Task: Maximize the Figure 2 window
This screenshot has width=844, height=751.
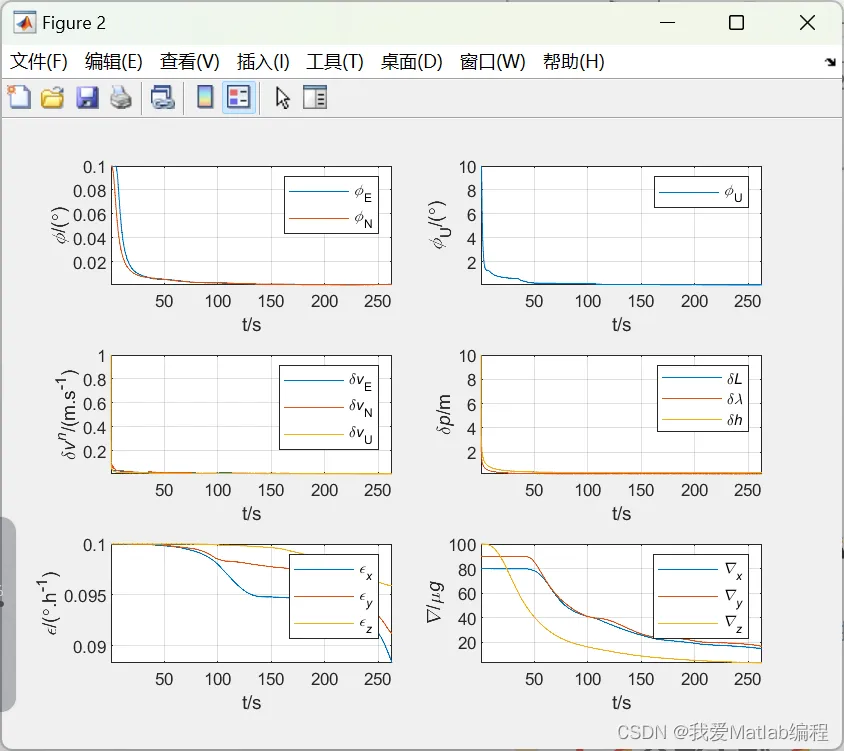Action: point(736,23)
